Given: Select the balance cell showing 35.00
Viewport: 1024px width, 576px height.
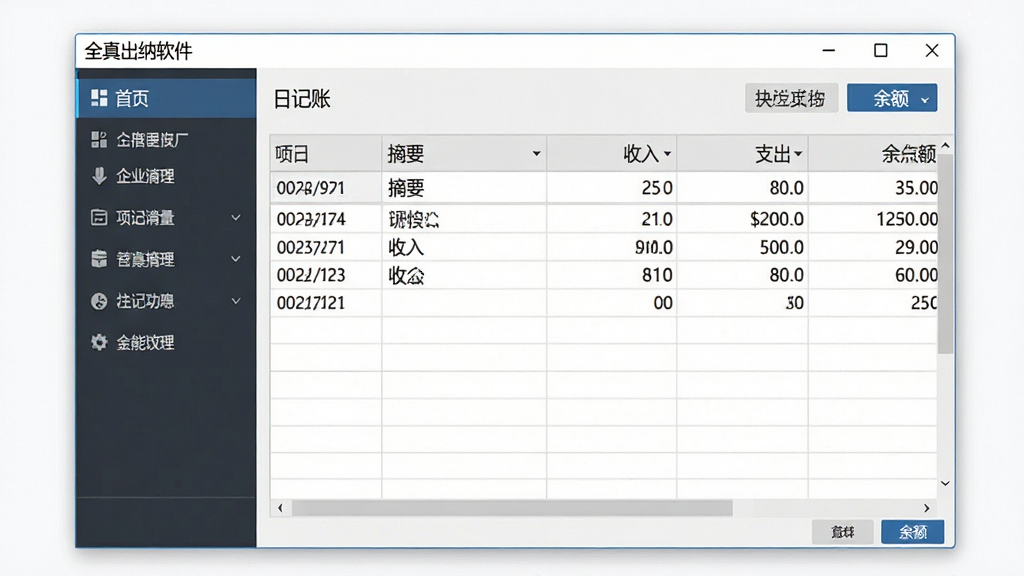Looking at the screenshot, I should coord(873,188).
